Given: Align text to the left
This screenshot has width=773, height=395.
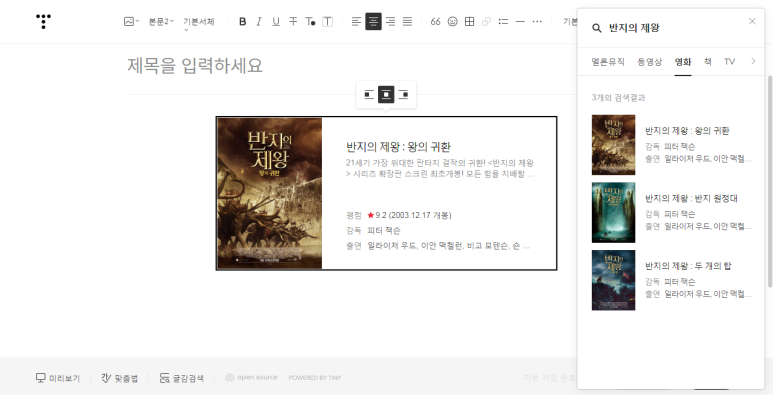Looking at the screenshot, I should [x=356, y=22].
